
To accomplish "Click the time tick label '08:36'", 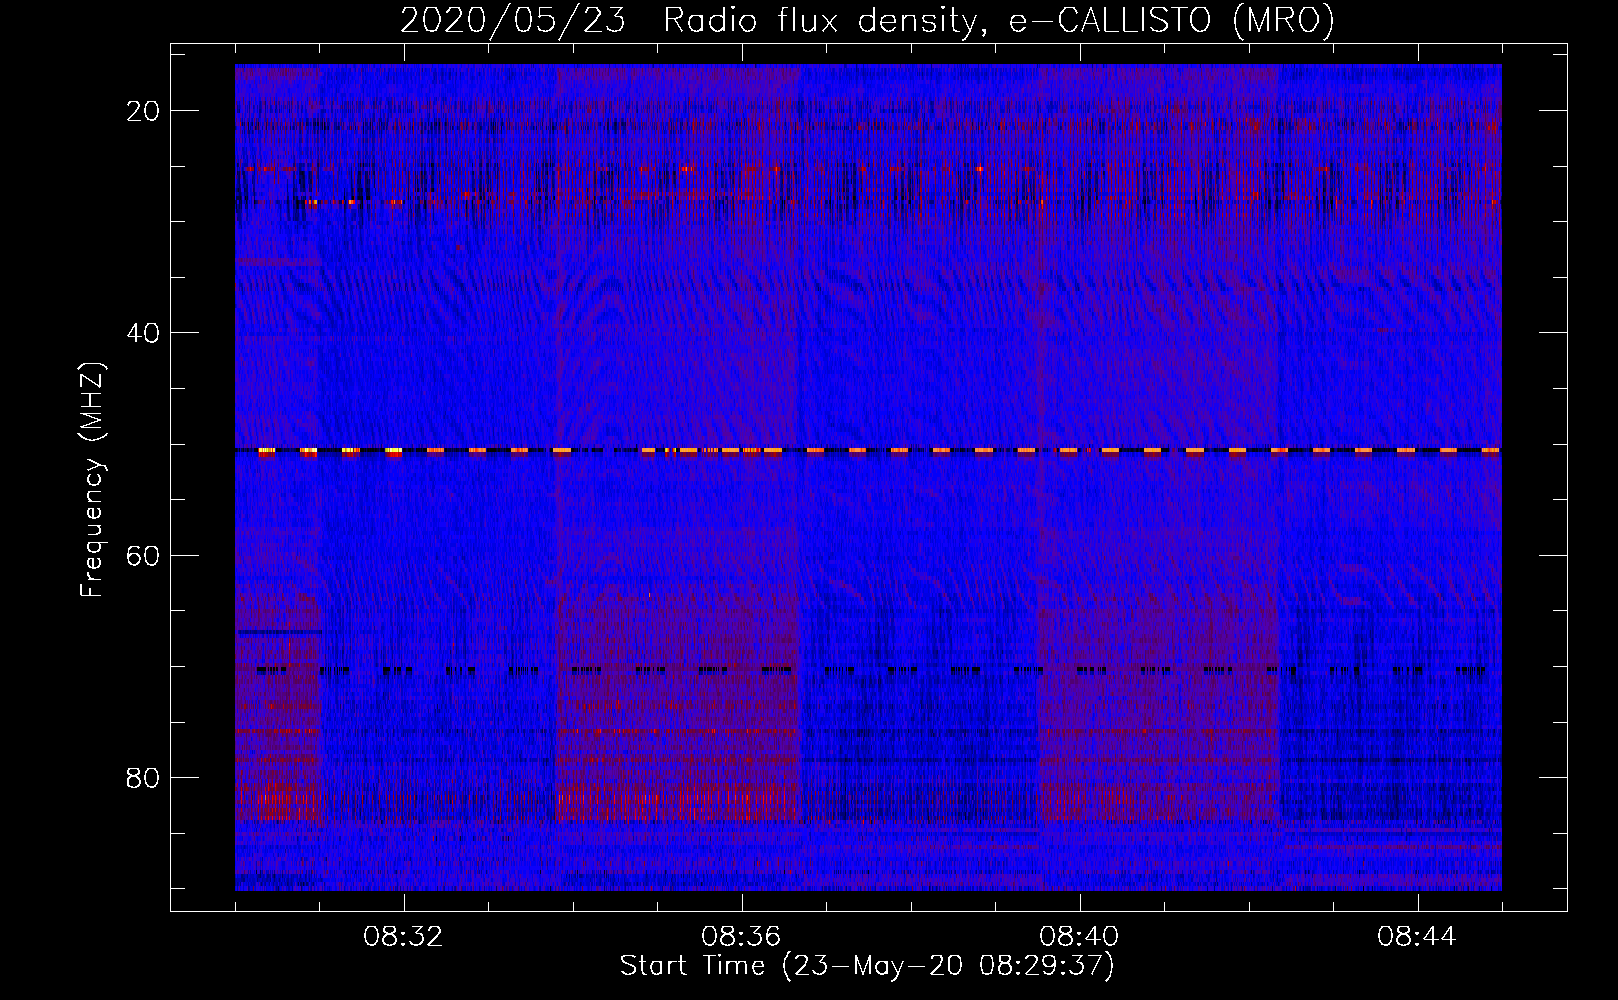I will point(741,937).
